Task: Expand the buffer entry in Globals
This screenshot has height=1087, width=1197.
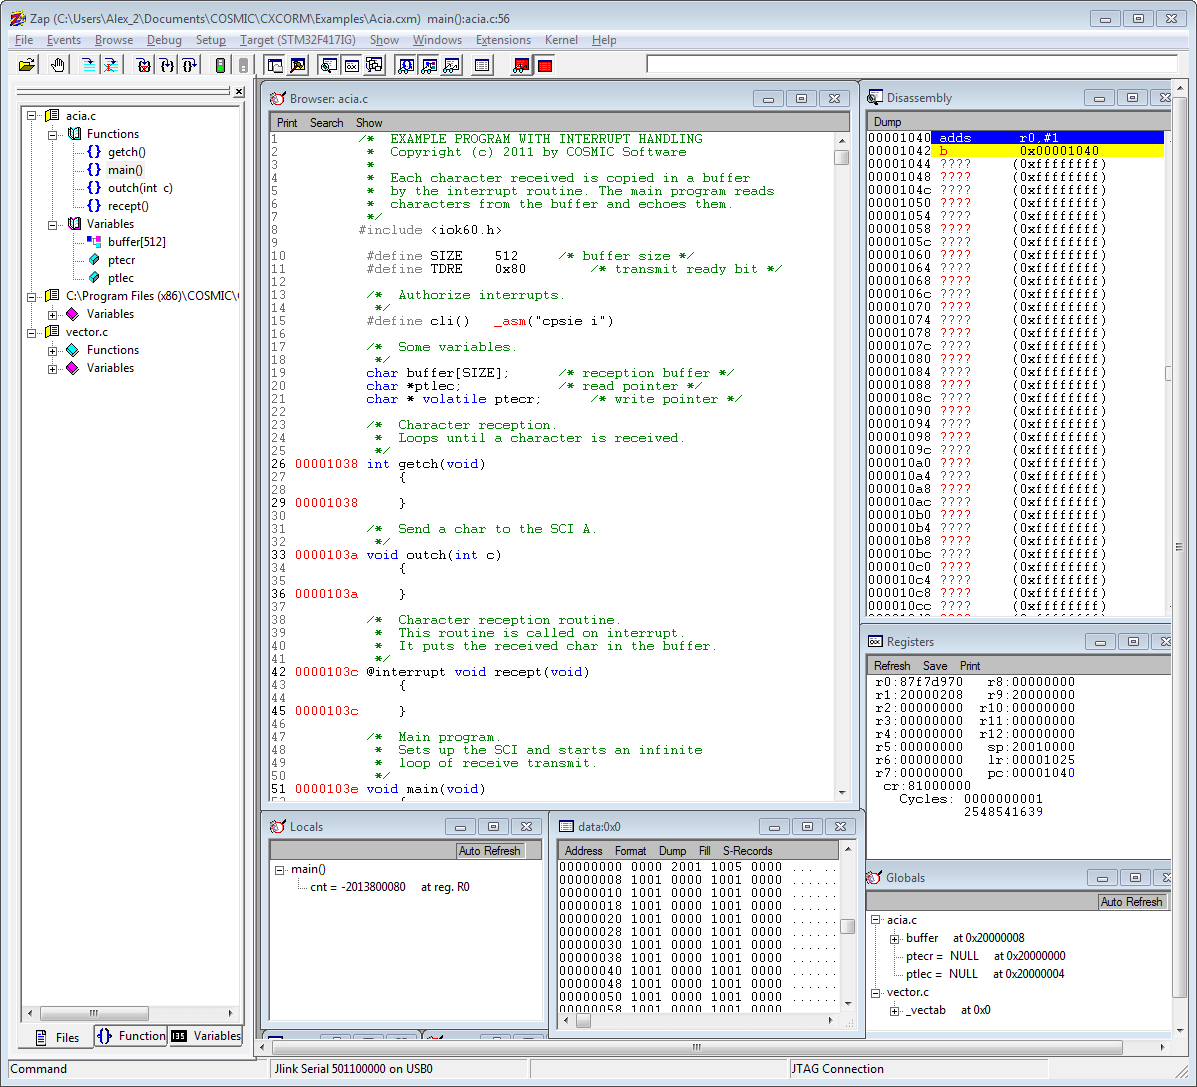Action: coord(894,939)
